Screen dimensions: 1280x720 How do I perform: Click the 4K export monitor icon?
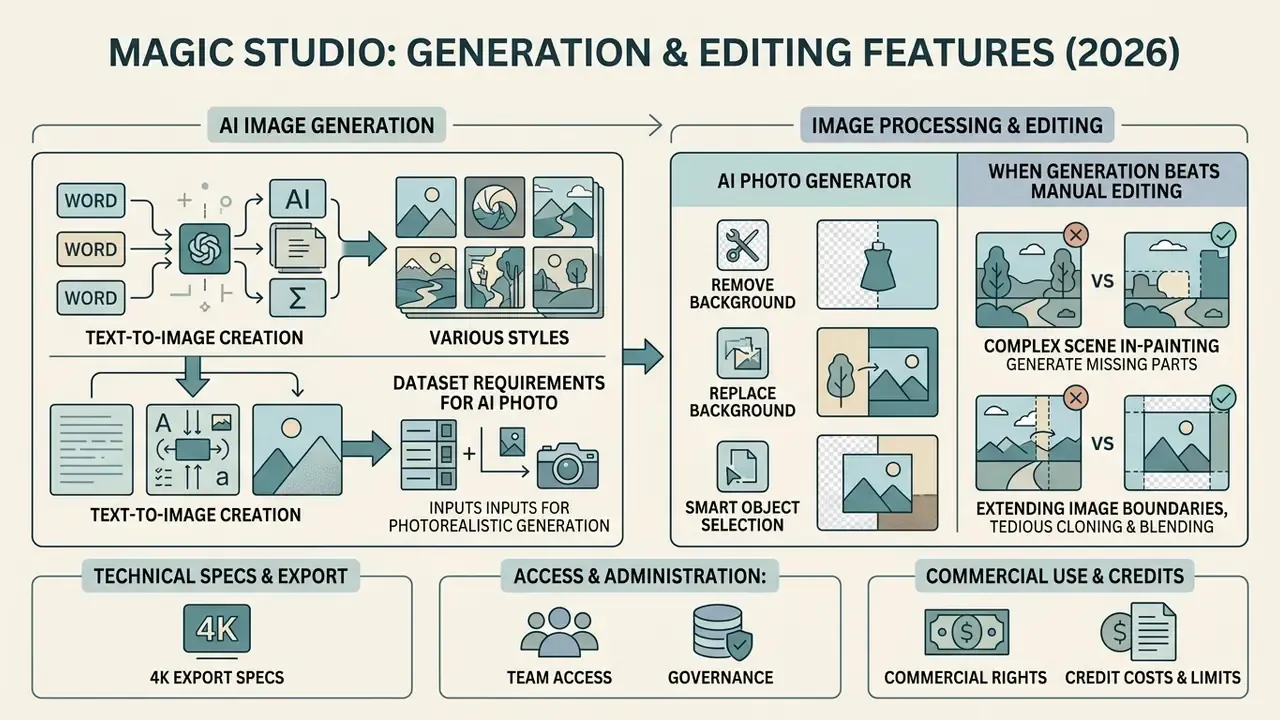point(217,629)
